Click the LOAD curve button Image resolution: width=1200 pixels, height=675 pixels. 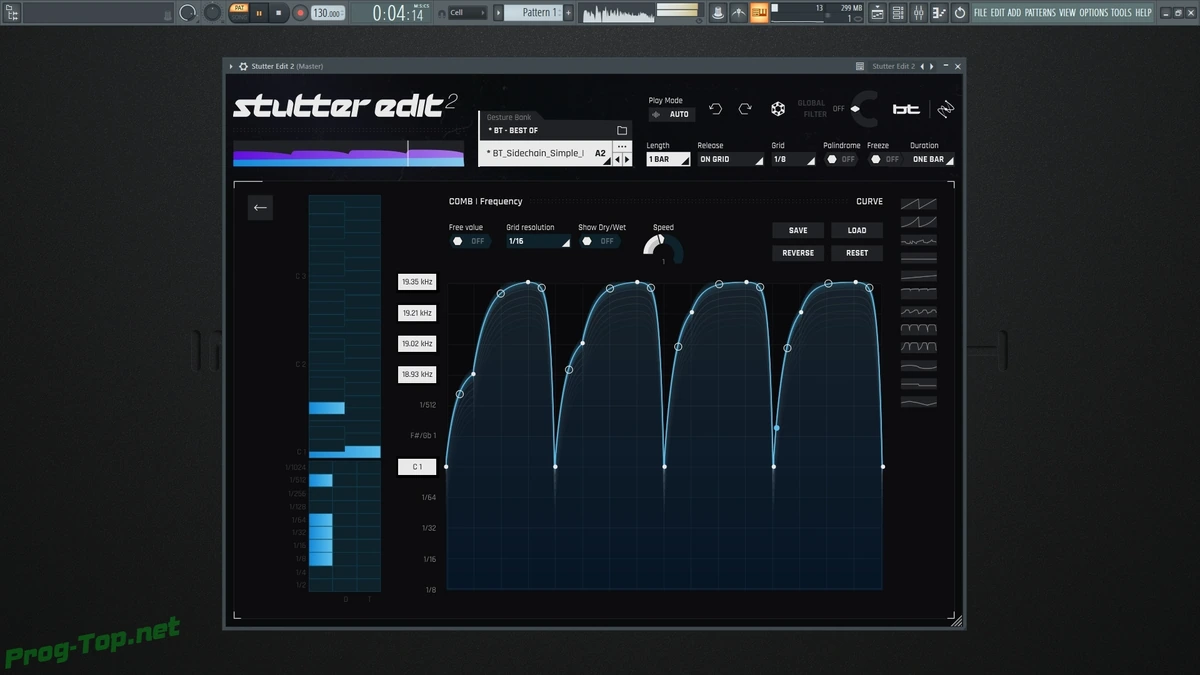tap(857, 230)
